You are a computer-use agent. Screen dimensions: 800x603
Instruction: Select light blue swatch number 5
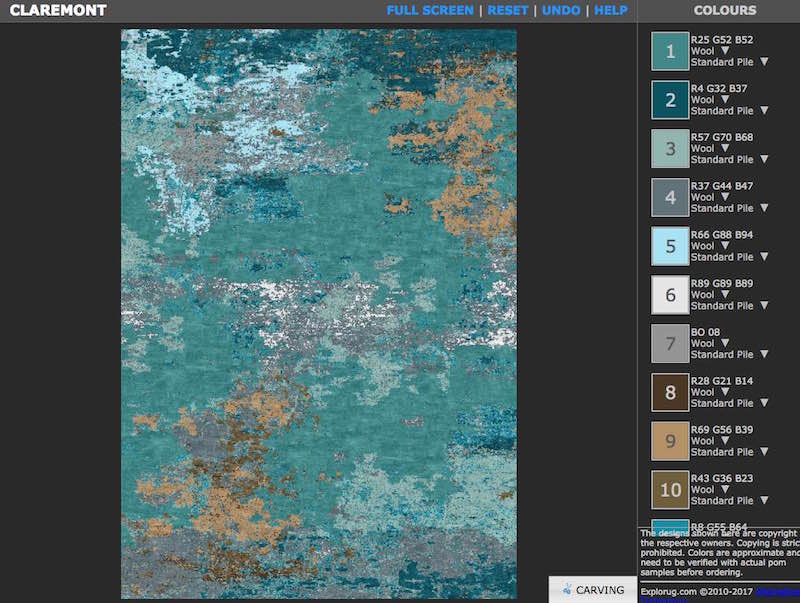click(x=670, y=246)
